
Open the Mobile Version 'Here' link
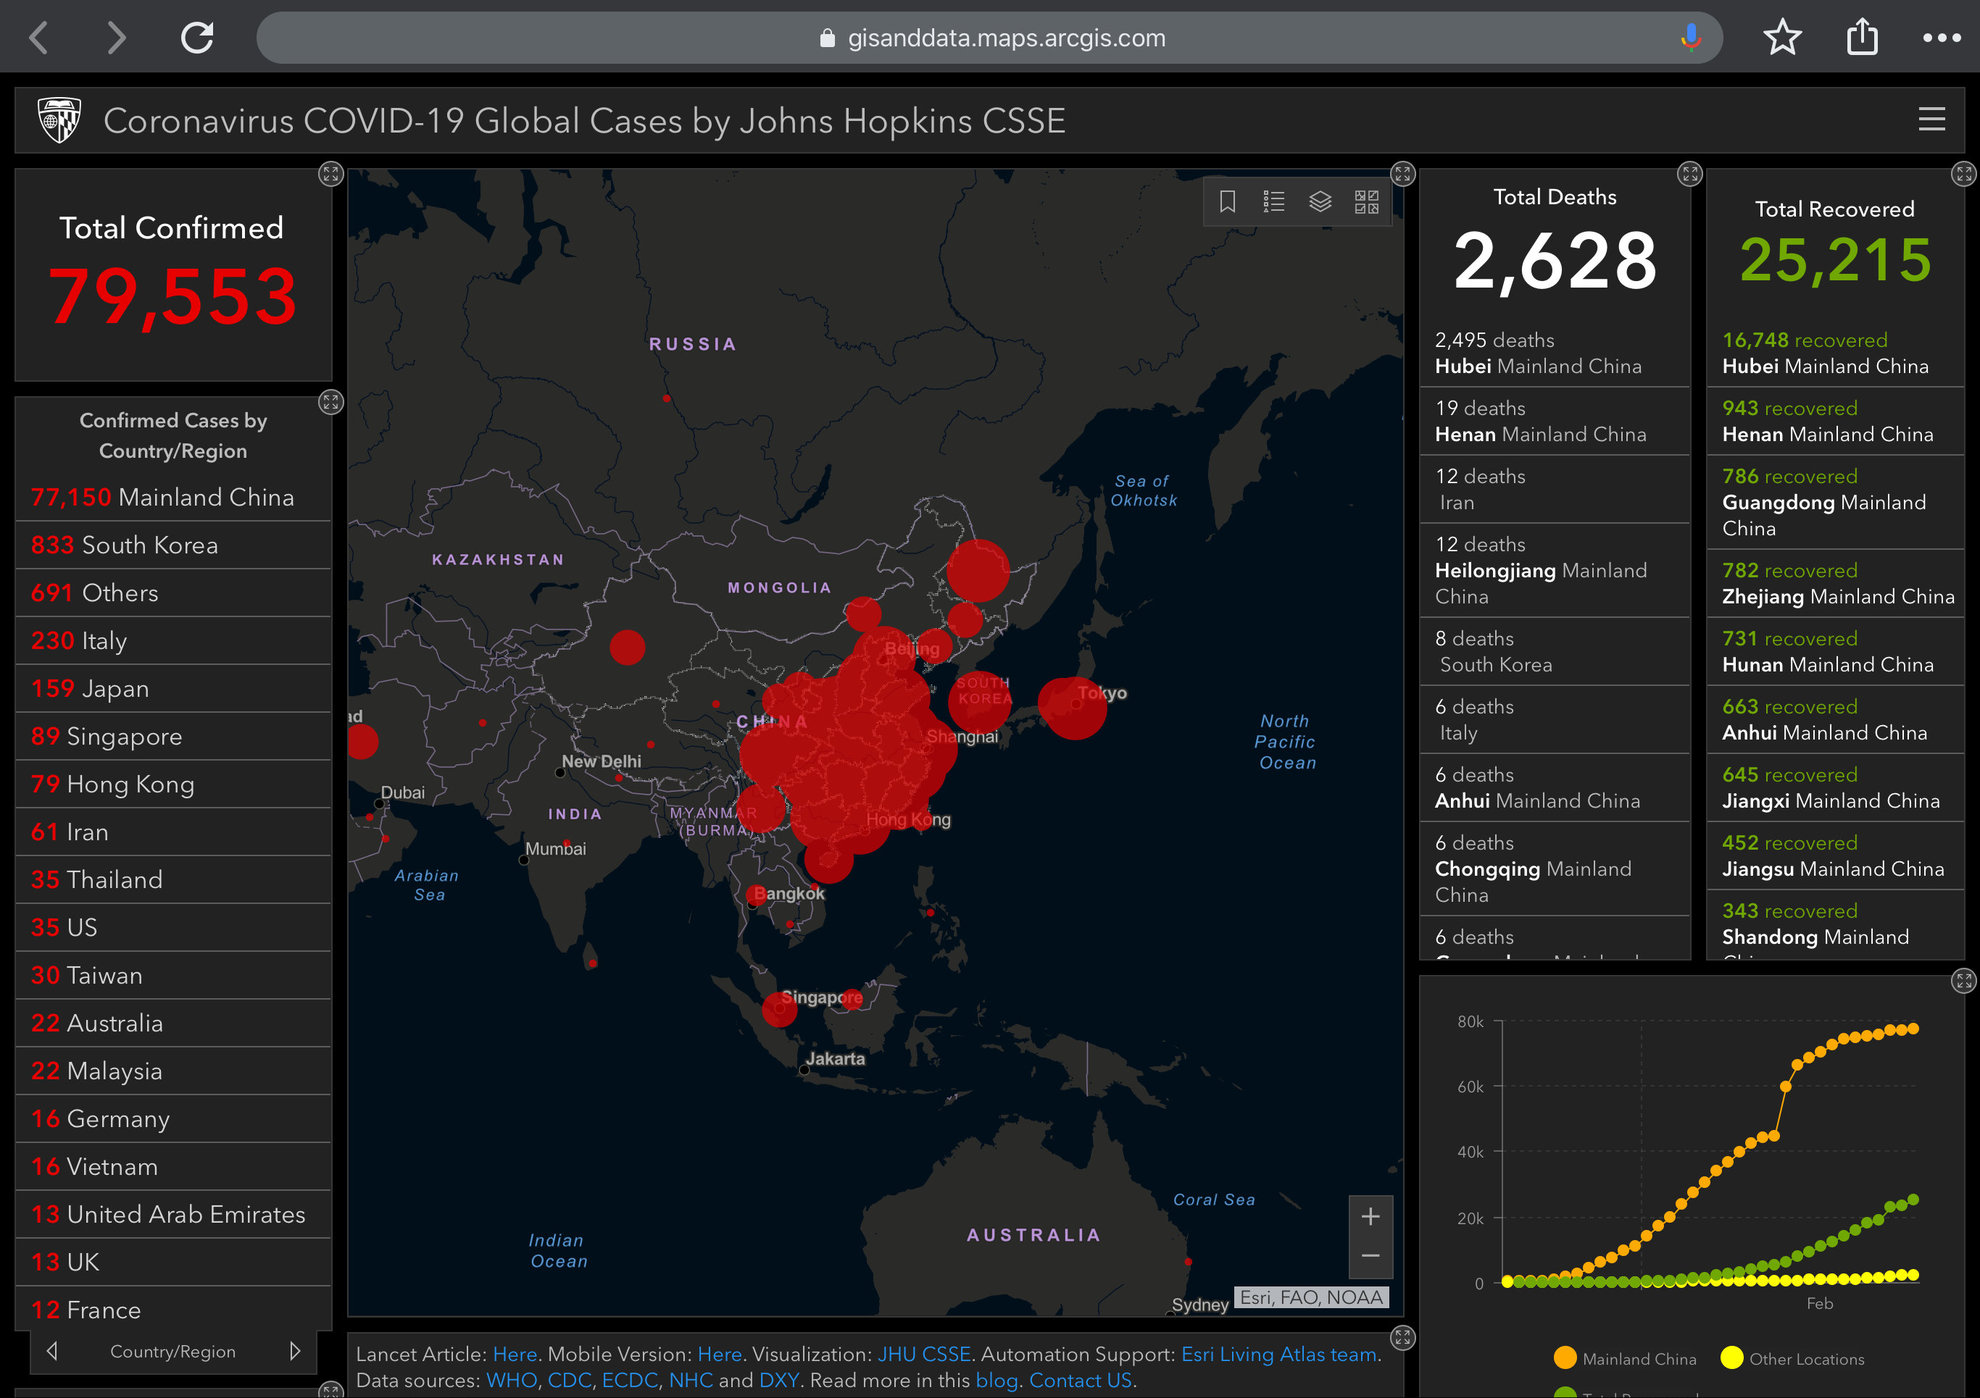[x=719, y=1354]
